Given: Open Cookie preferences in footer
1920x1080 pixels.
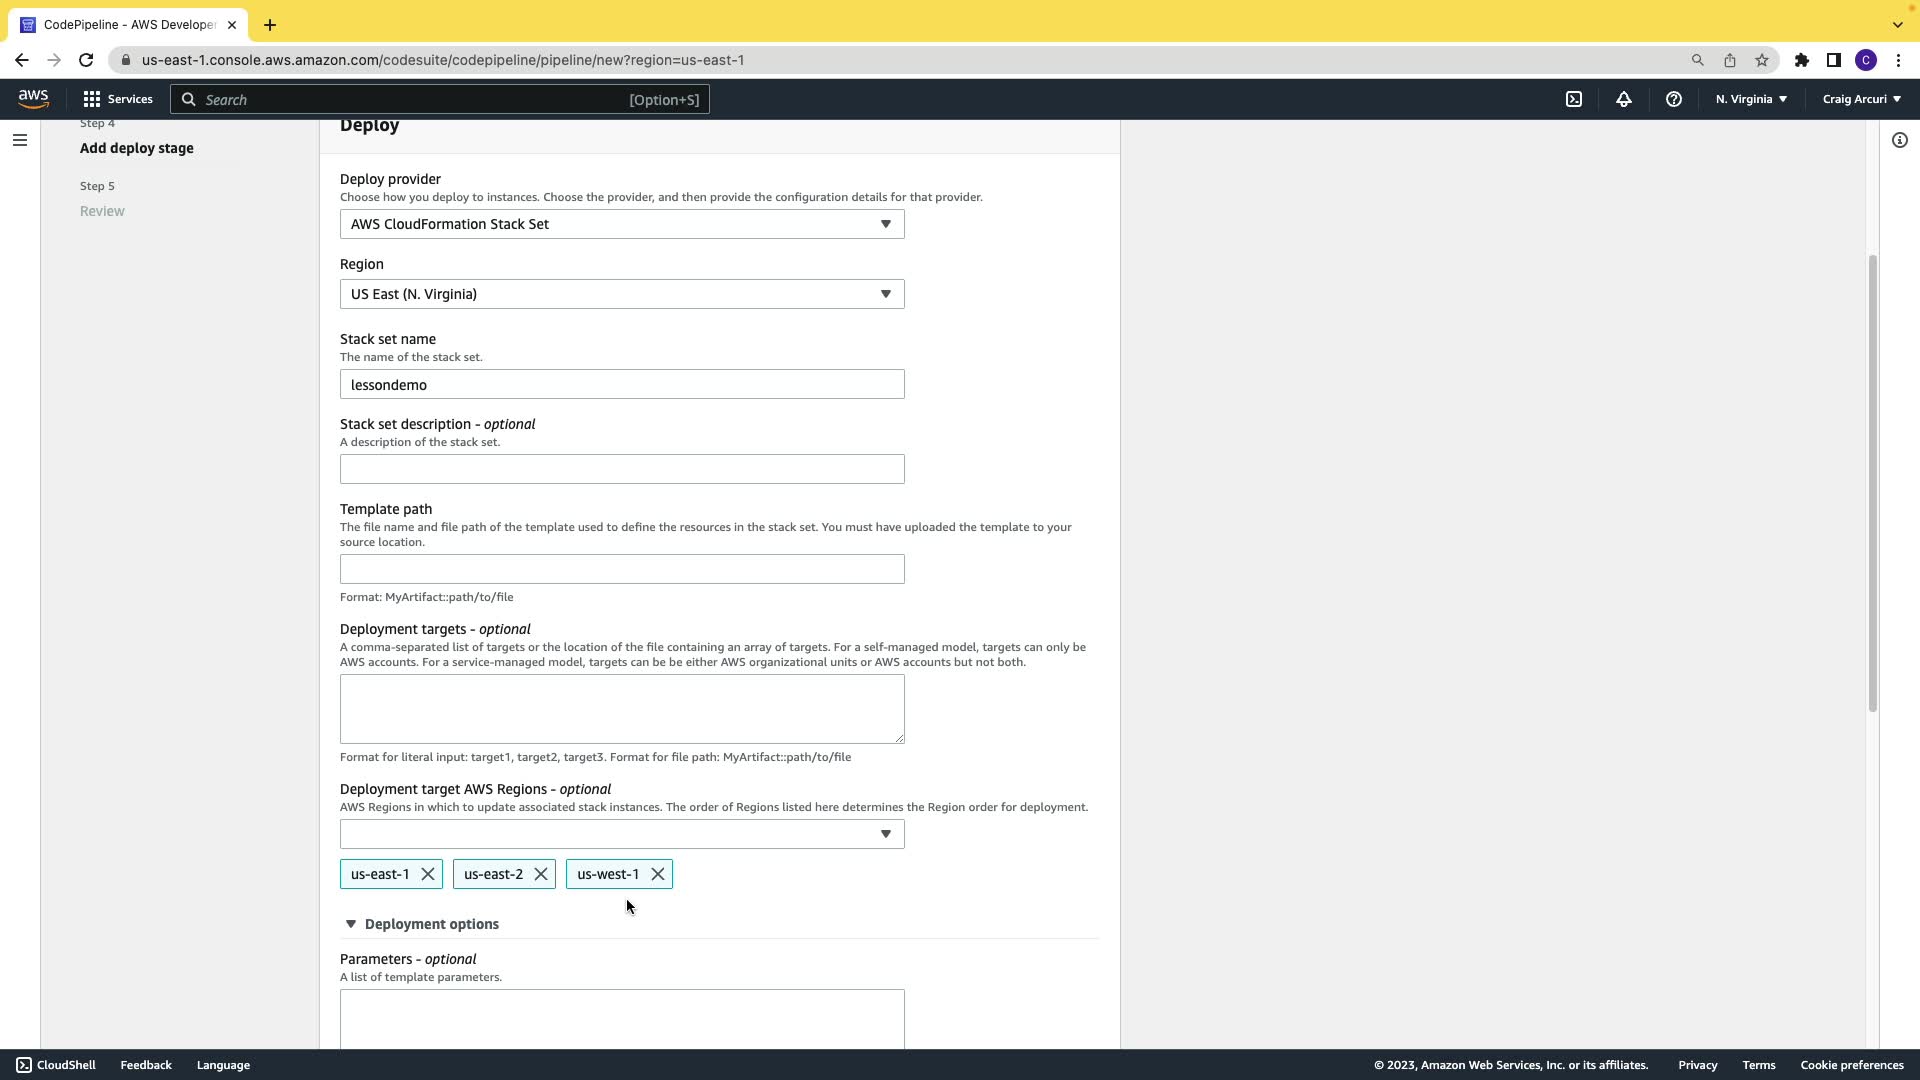Looking at the screenshot, I should (1851, 1065).
